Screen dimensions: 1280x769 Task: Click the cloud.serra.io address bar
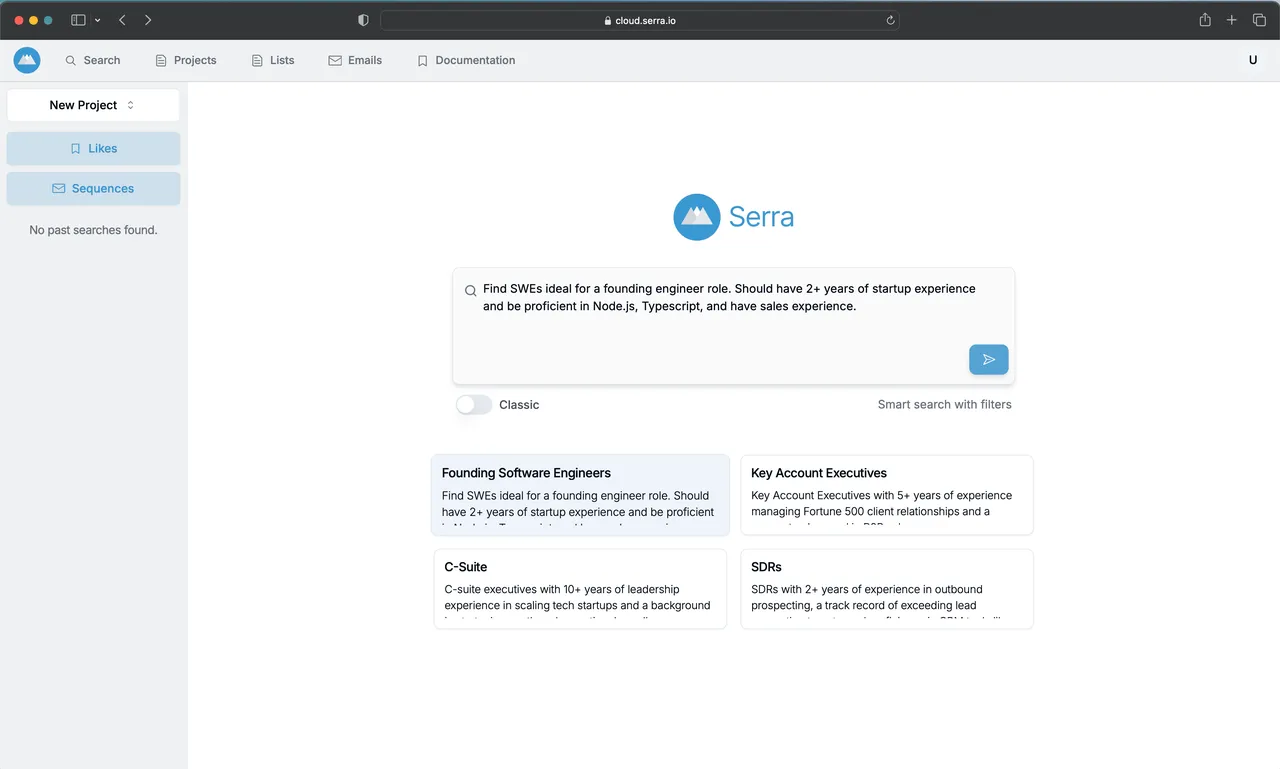click(x=640, y=20)
